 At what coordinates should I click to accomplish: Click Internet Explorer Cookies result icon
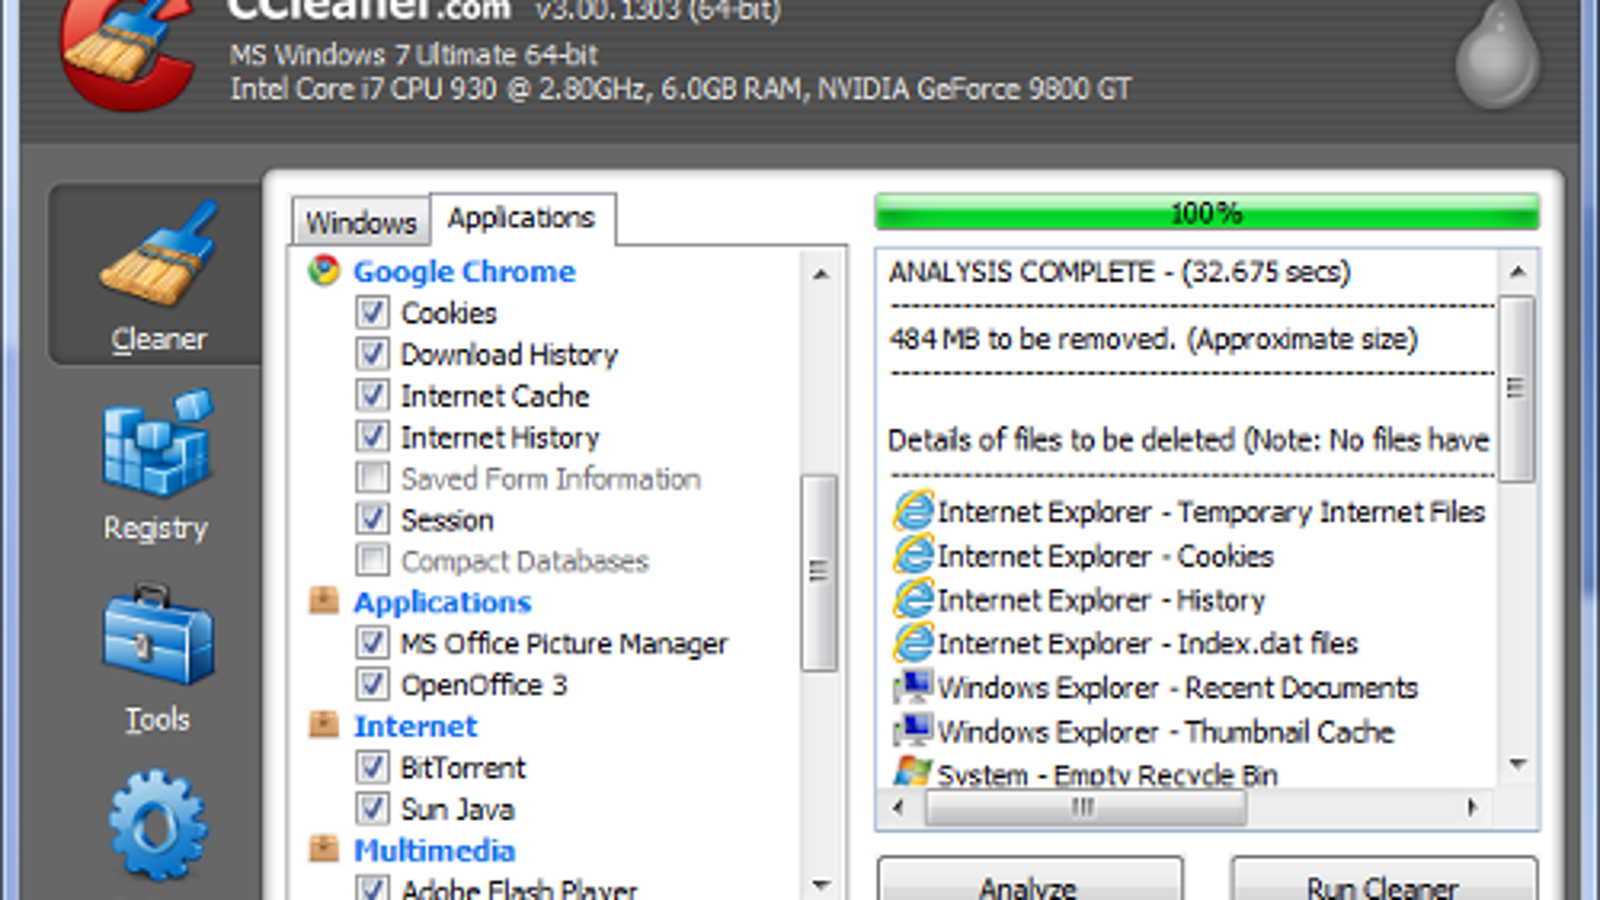[x=913, y=555]
